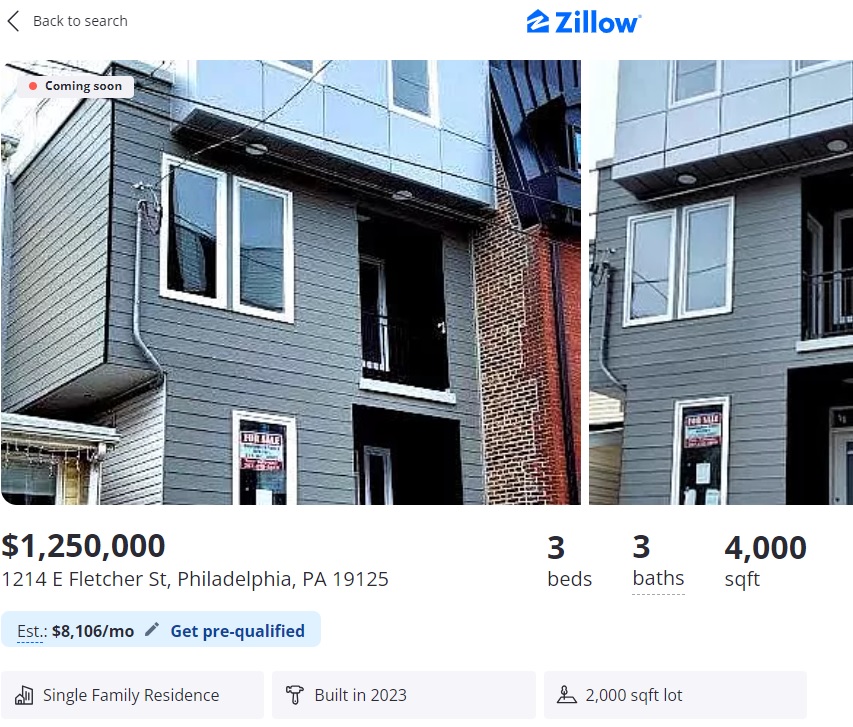The image size is (853, 727).
Task: Click the underlined baths label
Action: pos(658,578)
